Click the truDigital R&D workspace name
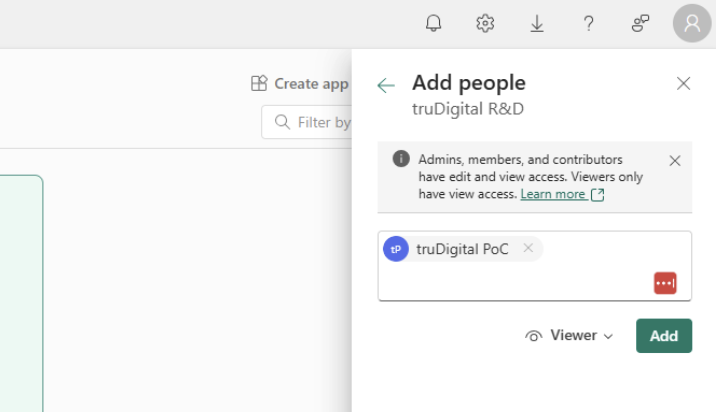 [467, 109]
